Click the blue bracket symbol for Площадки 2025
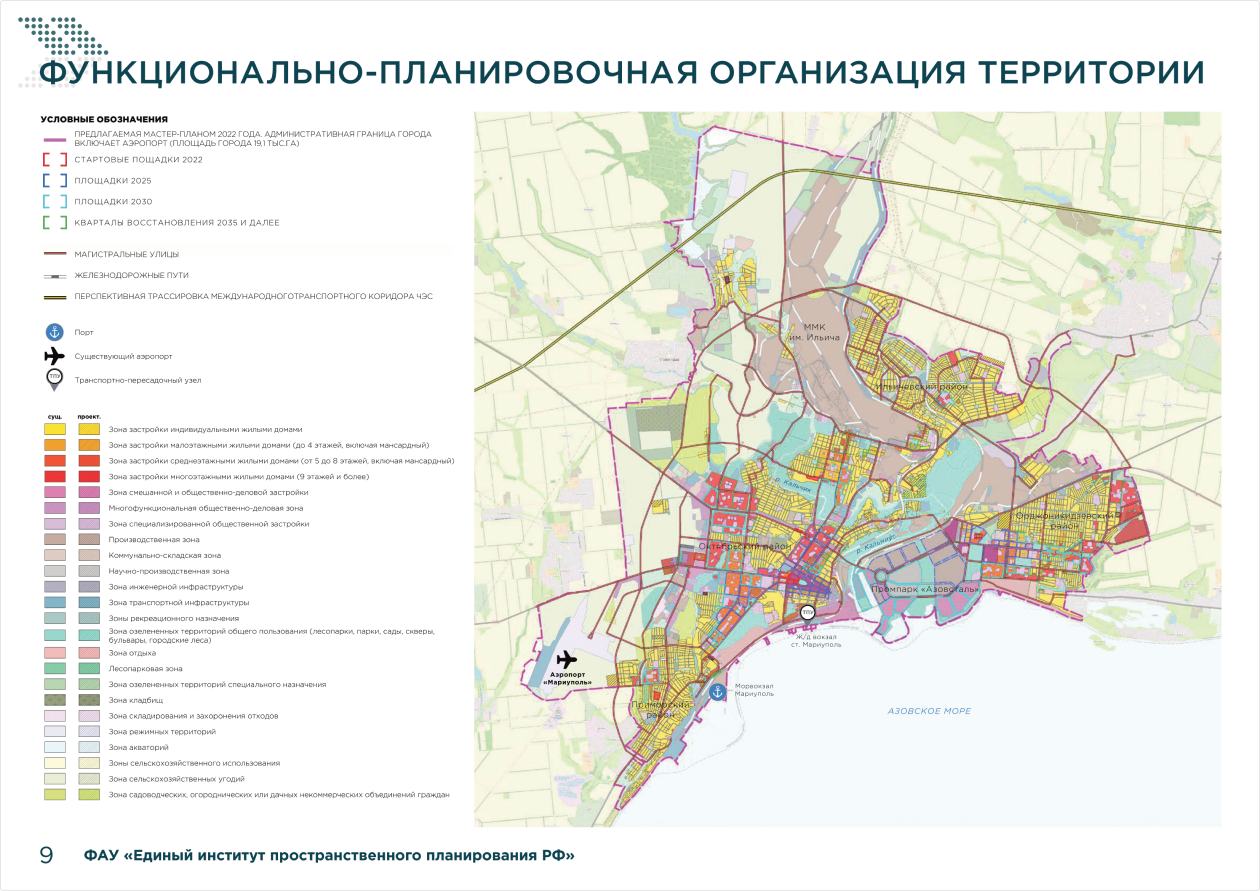 tap(54, 180)
